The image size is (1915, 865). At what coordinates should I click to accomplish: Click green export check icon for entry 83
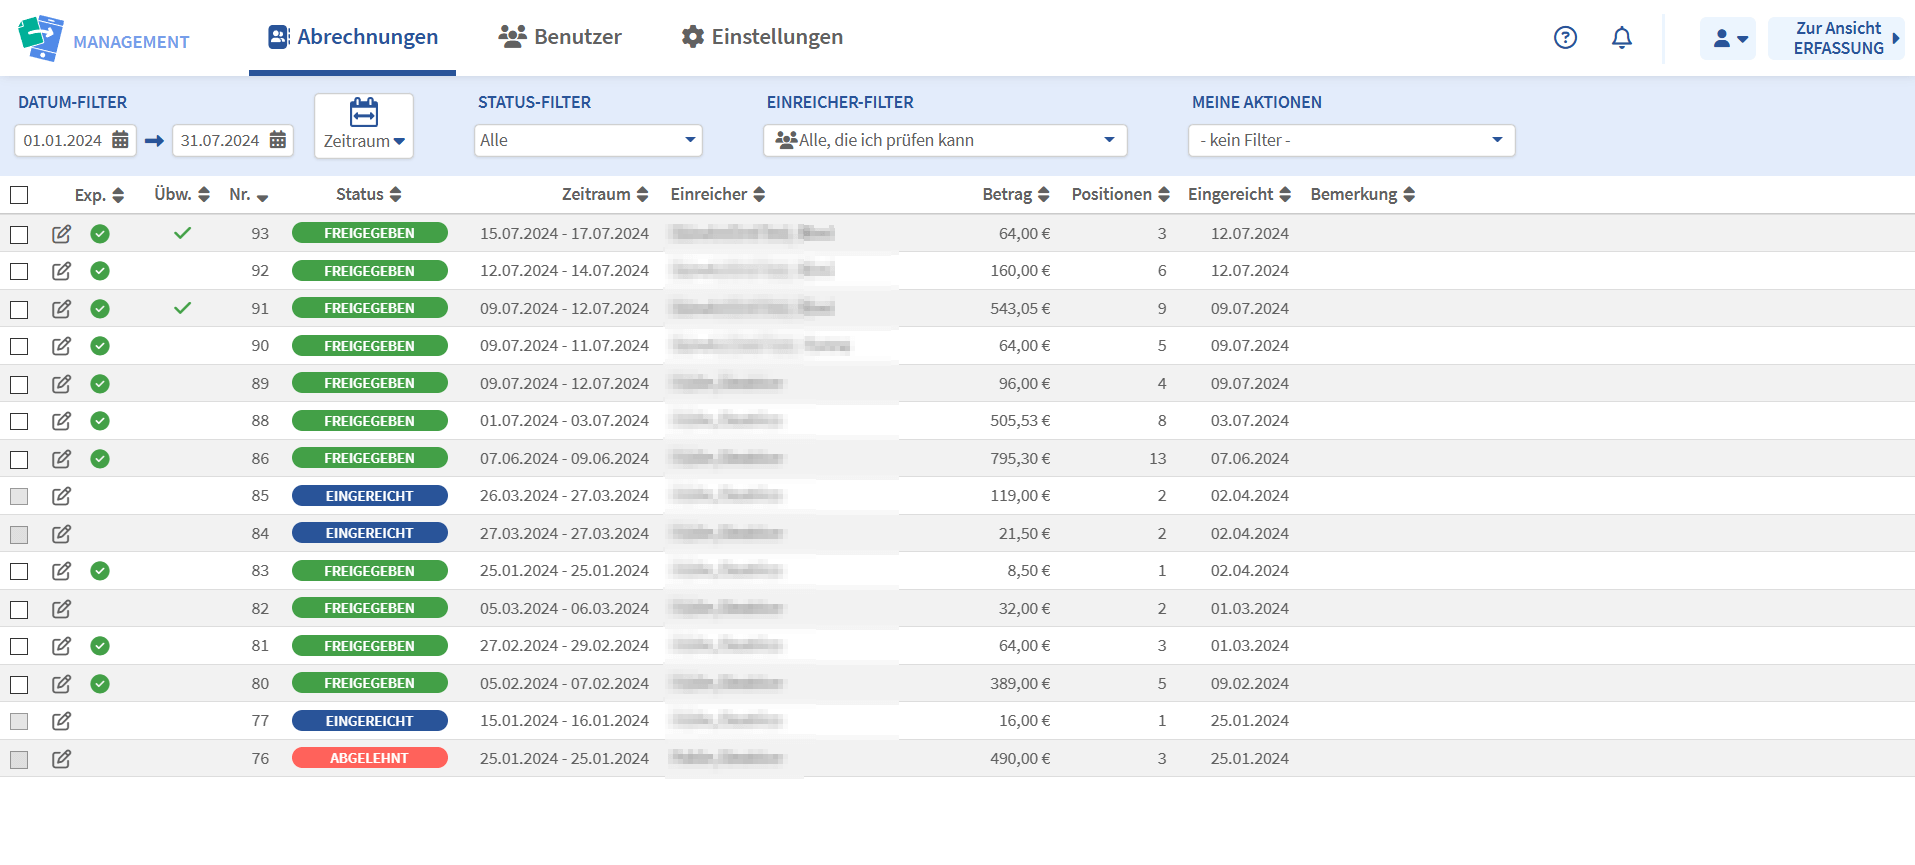(100, 571)
